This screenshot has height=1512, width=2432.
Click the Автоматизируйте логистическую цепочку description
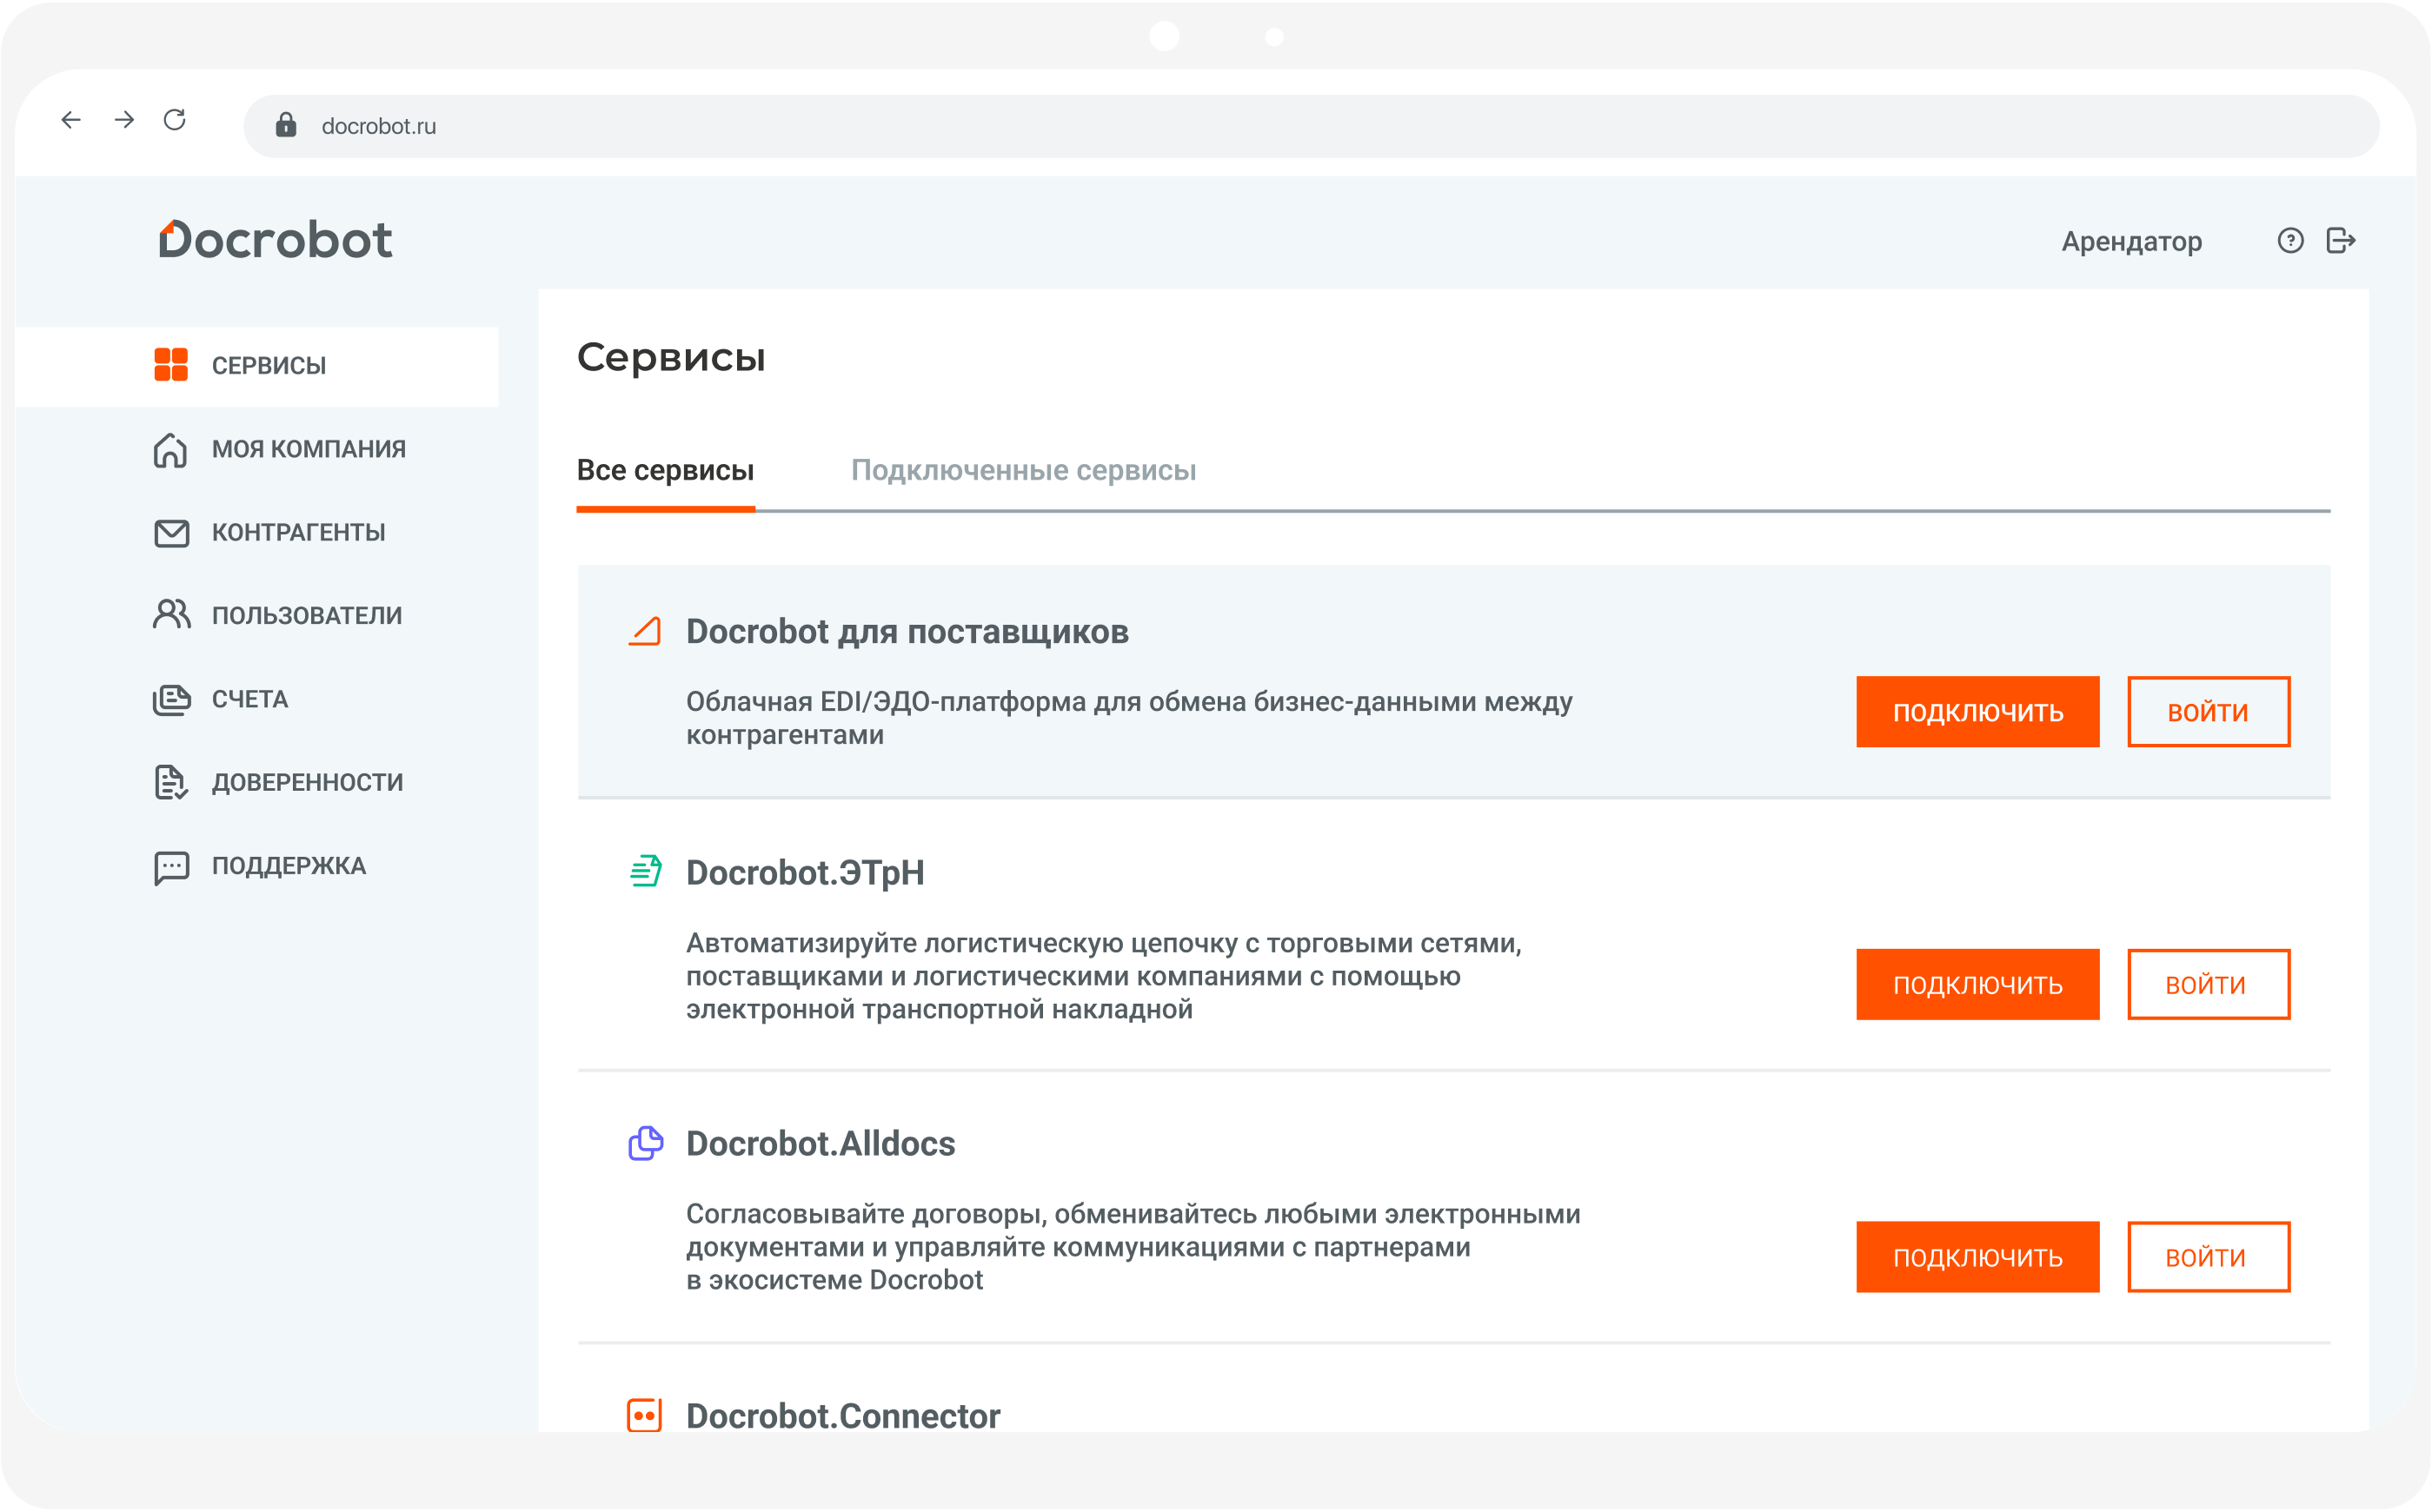pos(1104,976)
